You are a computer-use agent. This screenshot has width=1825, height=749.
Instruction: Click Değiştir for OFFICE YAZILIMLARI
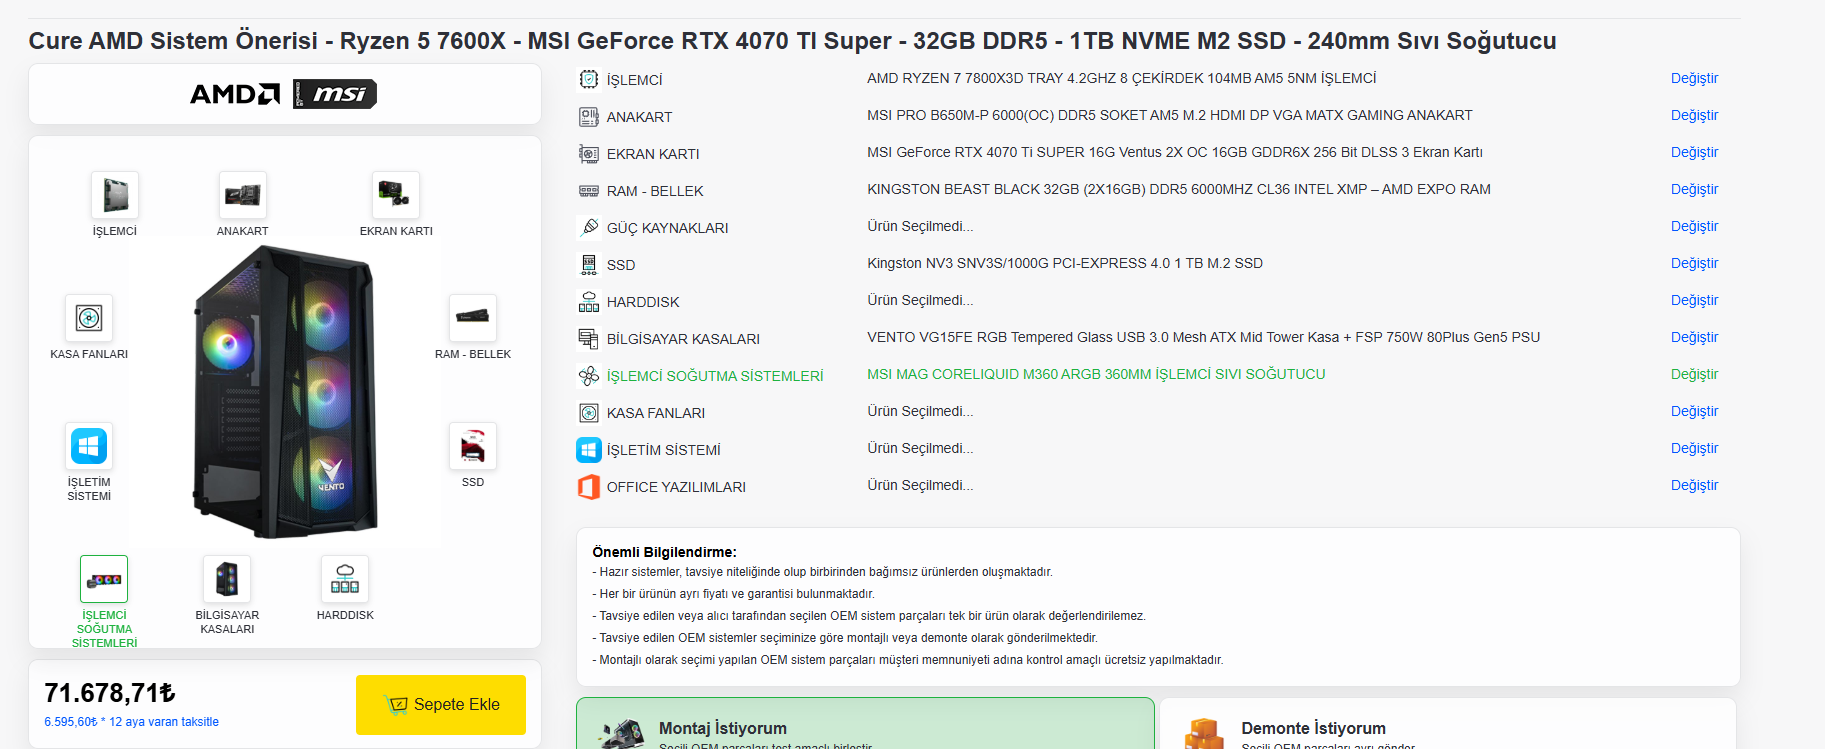point(1694,485)
